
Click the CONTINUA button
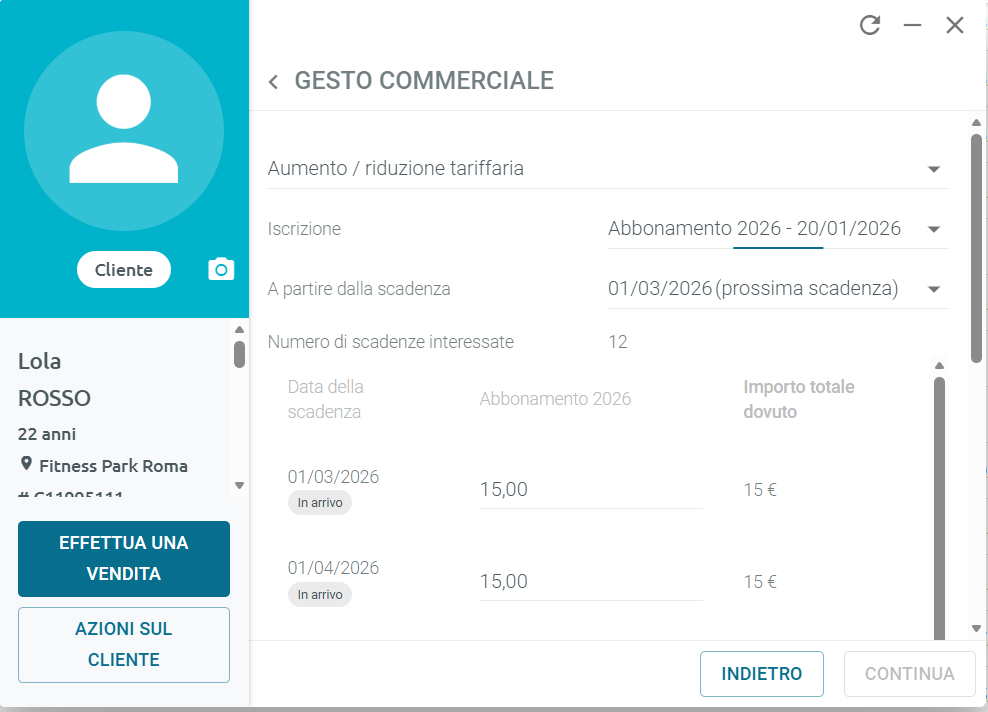909,674
